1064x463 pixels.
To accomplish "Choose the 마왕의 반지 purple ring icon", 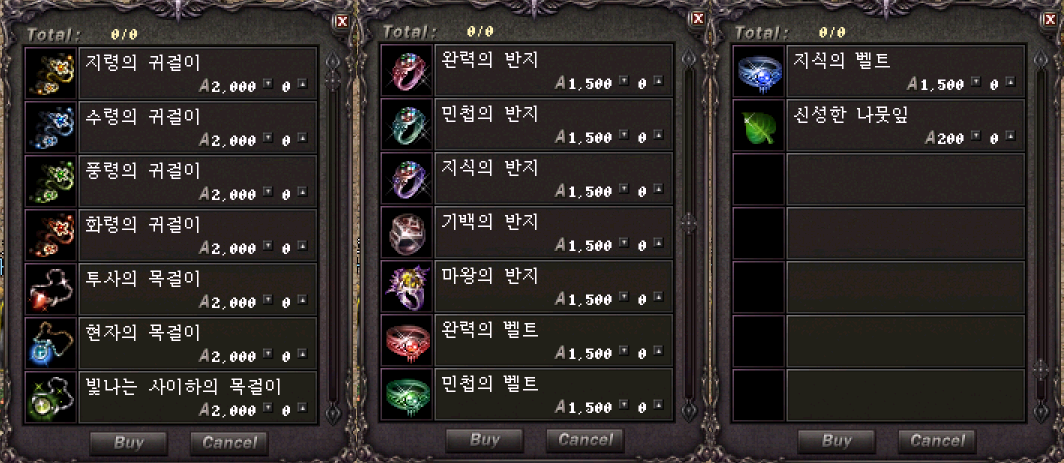I will (406, 286).
